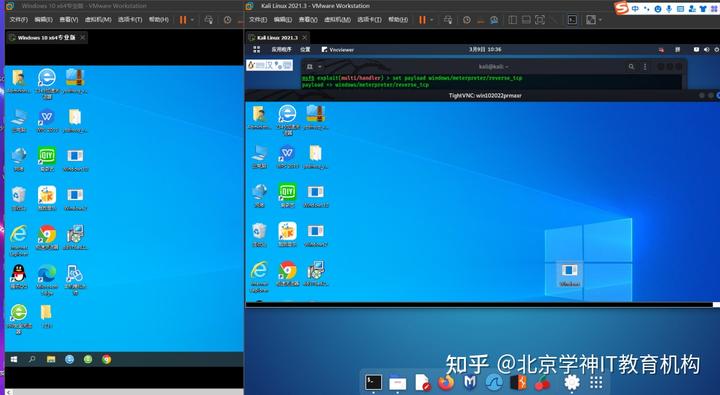The image size is (720, 395).
Task: Enter full screen mode in Kali VMware toolbar
Action: pos(540,20)
